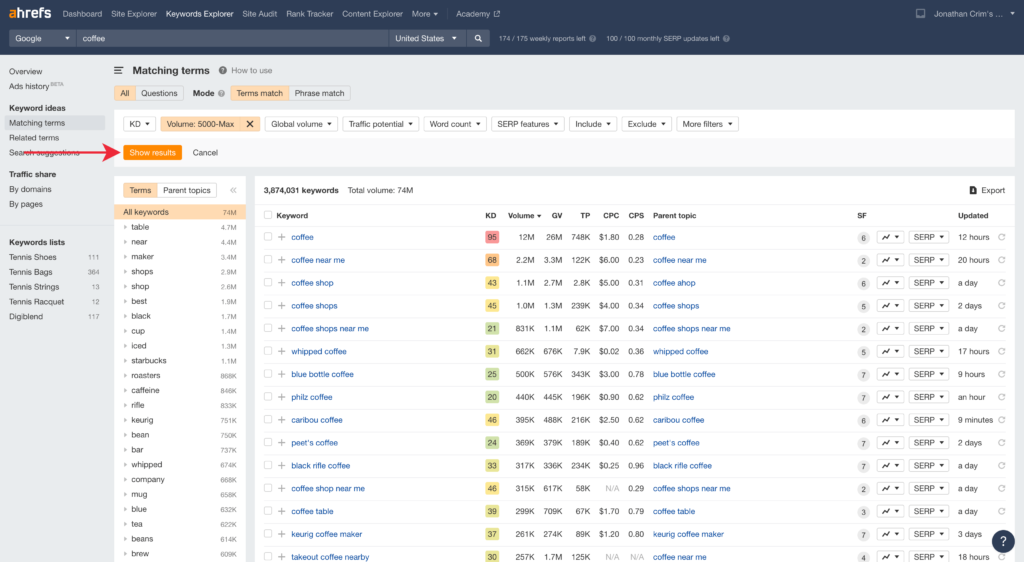
Task: Check the philz coffee checkbox
Action: tap(268, 397)
